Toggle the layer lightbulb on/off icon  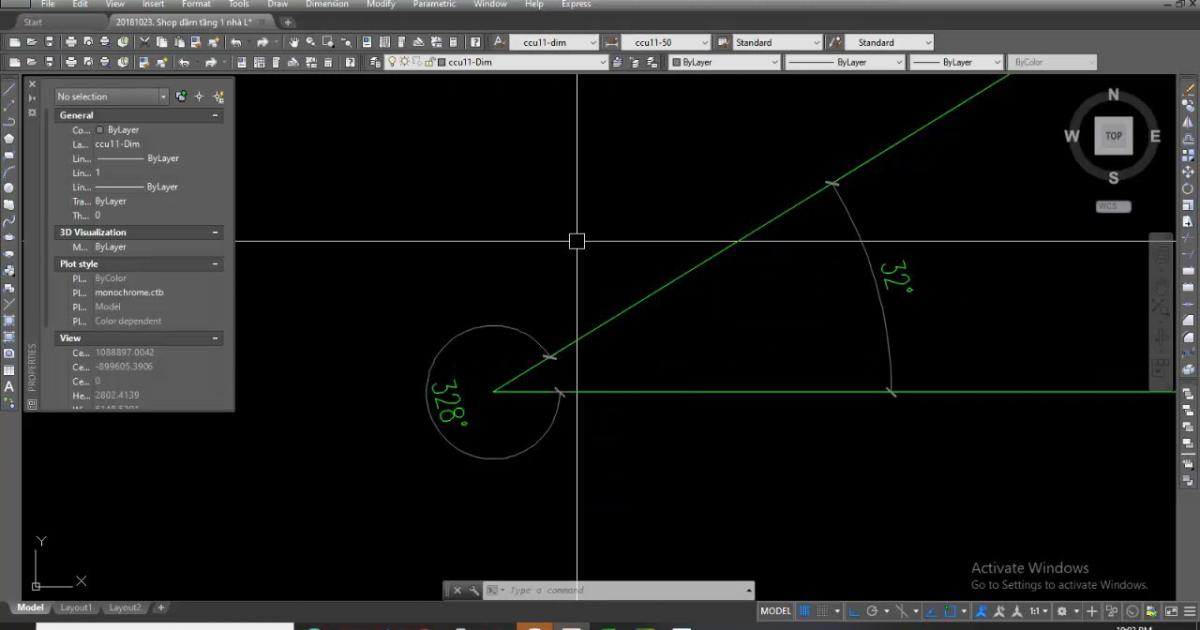click(392, 62)
